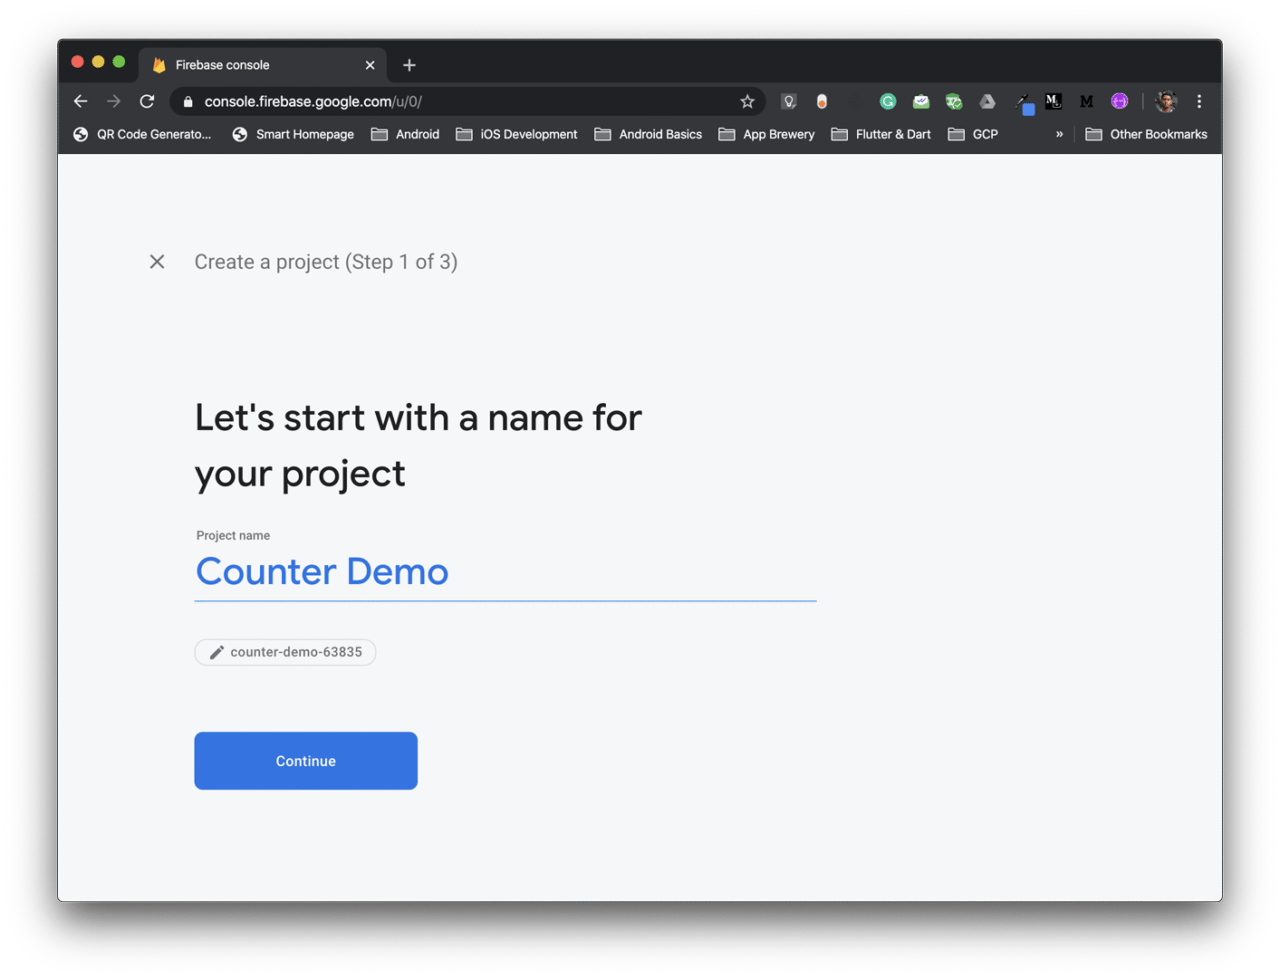The height and width of the screenshot is (978, 1280).
Task: Reload the Firebase console page
Action: click(x=147, y=101)
